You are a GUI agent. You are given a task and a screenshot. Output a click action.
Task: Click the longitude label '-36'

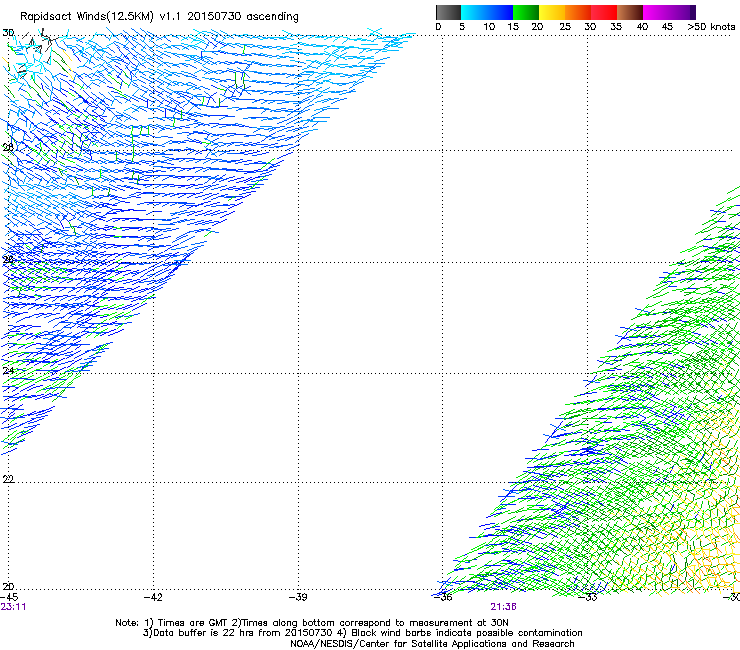tap(443, 597)
